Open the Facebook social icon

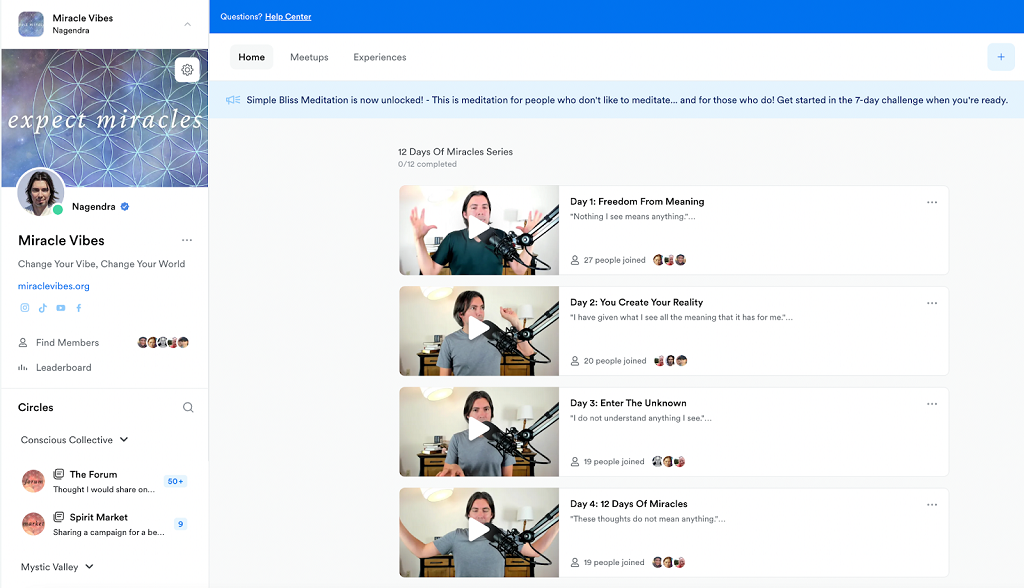pyautogui.click(x=79, y=308)
